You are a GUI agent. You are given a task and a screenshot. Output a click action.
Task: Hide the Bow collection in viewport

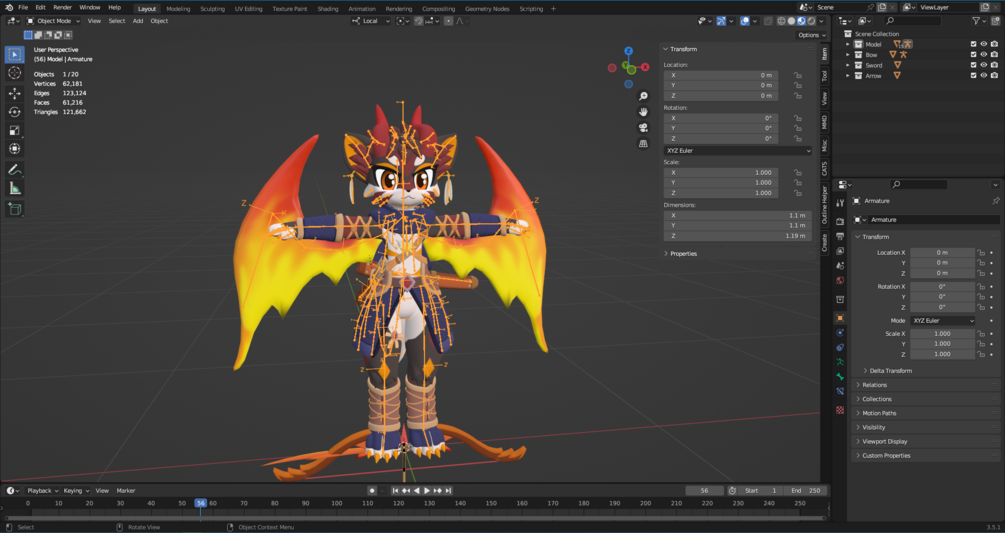pos(984,55)
